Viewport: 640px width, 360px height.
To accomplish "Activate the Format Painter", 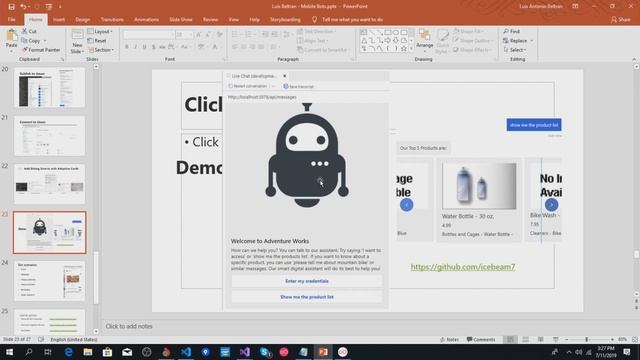I will click(41, 50).
